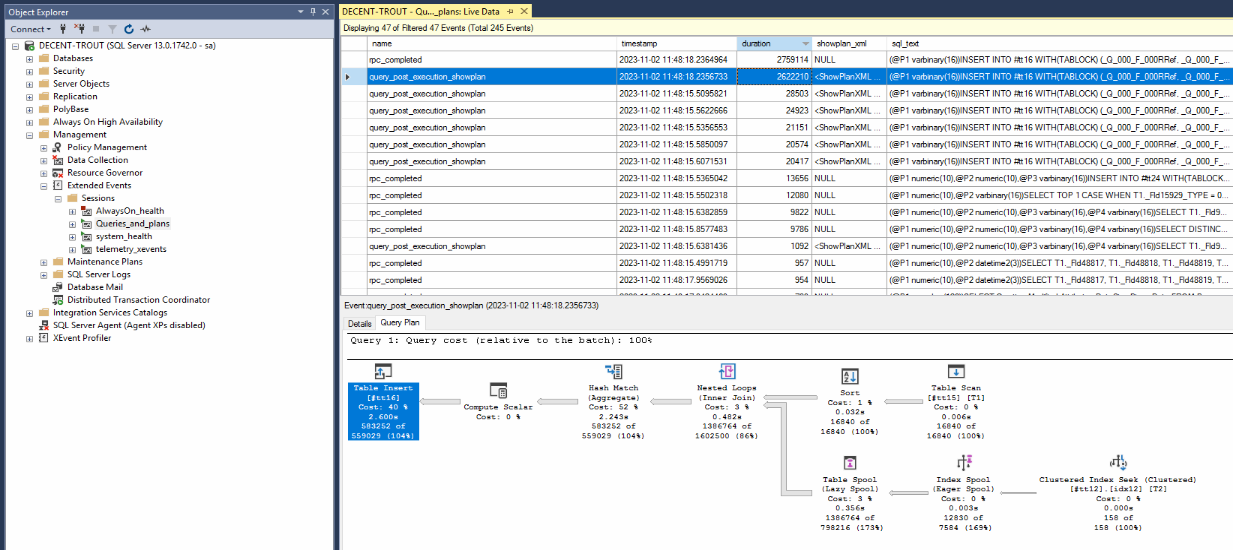Expand the SQL Server Logs node
1233x550 pixels.
43,274
